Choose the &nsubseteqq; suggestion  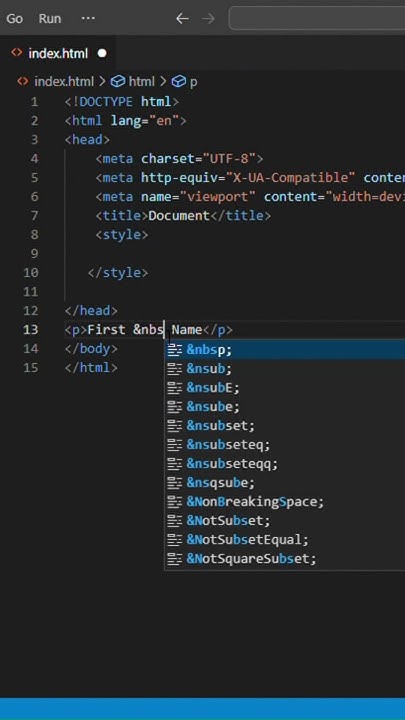(285, 464)
